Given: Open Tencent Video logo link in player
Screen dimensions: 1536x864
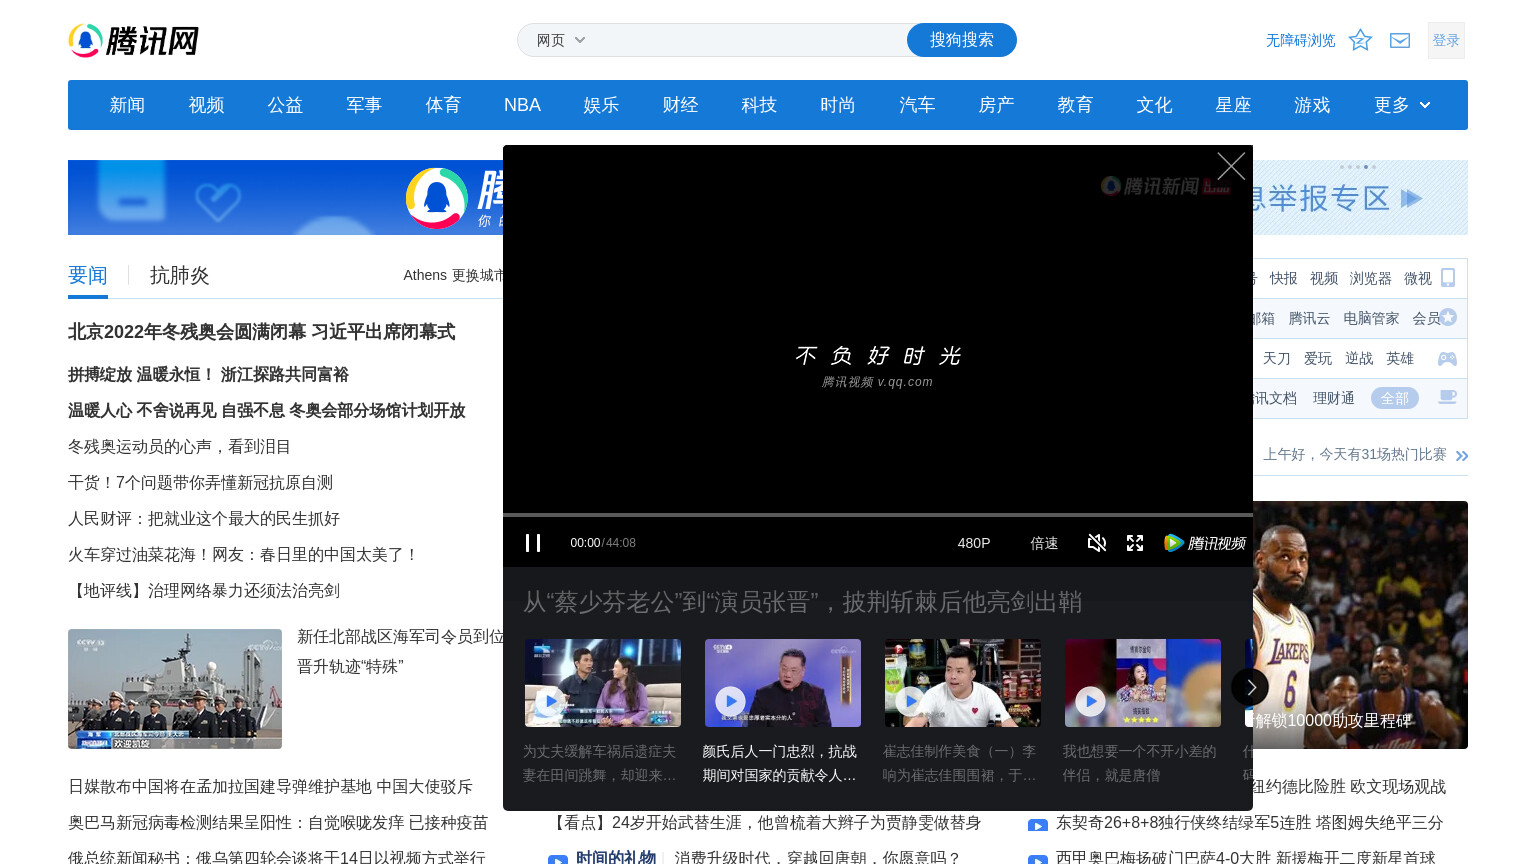Looking at the screenshot, I should [x=1205, y=543].
